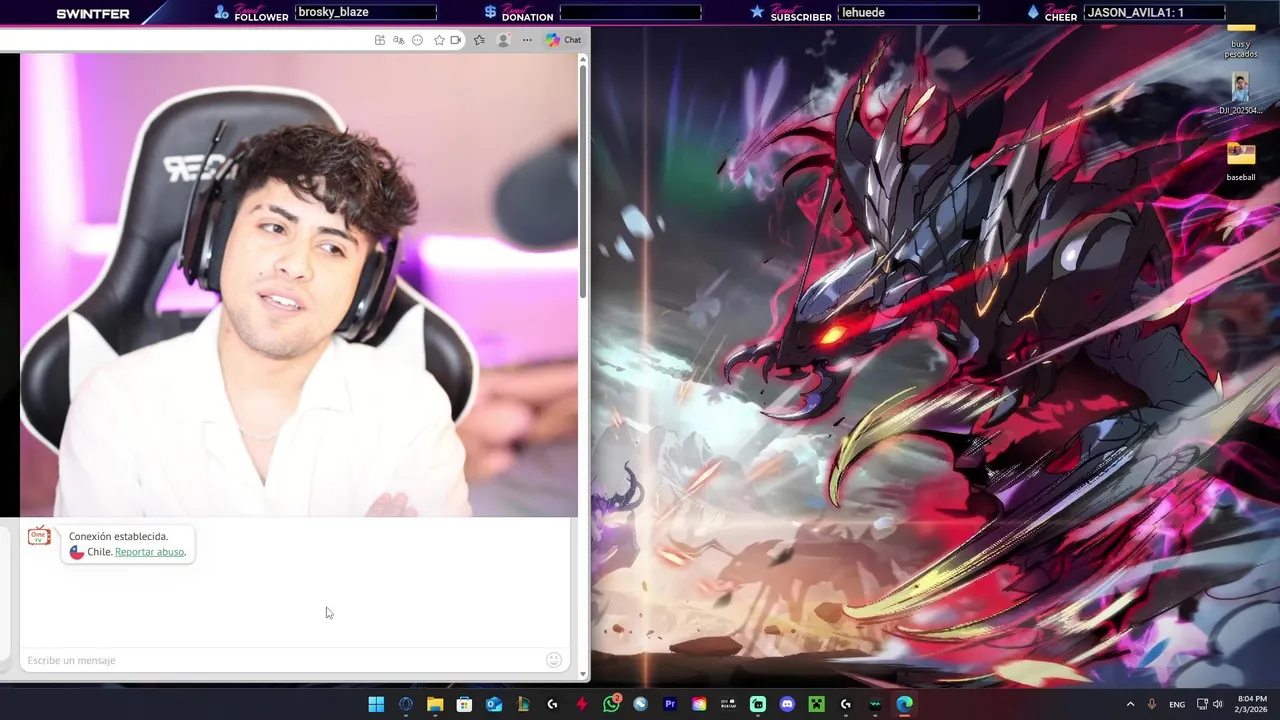Click the Reportar abuso link
This screenshot has width=1280, height=720.
[149, 552]
